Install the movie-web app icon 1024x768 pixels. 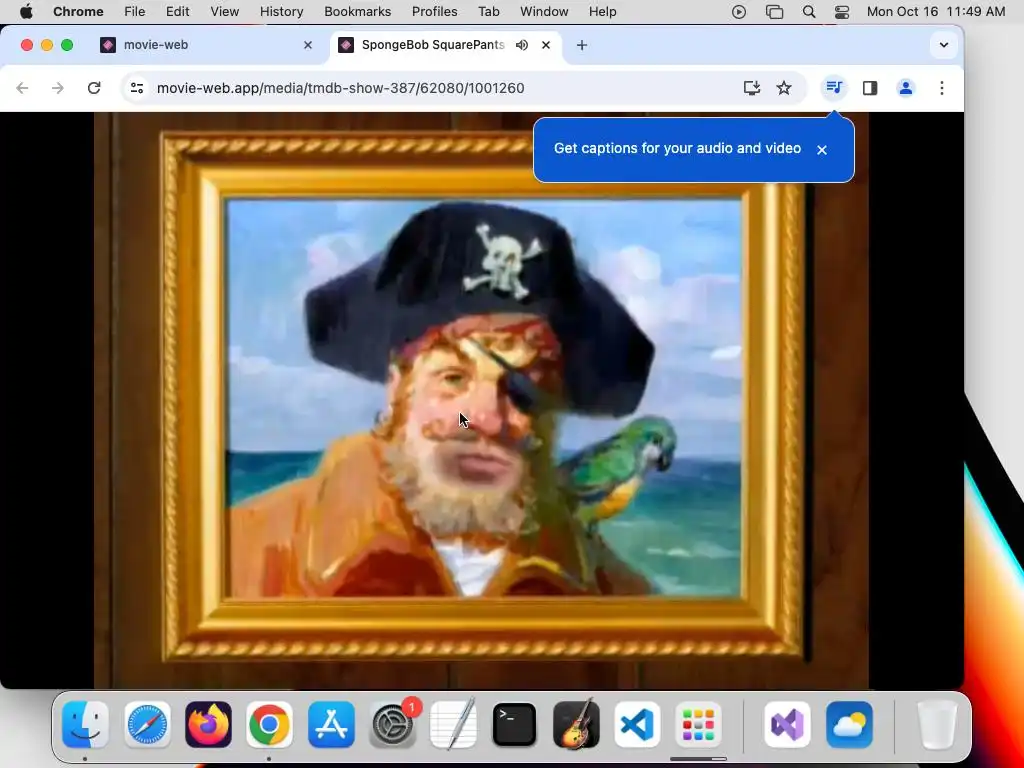click(752, 88)
